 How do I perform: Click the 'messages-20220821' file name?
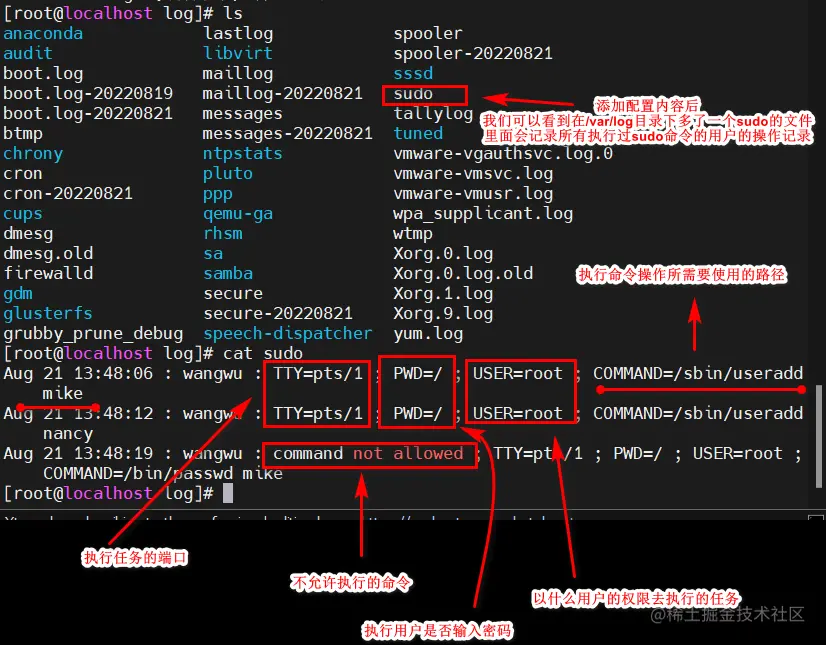(x=288, y=133)
